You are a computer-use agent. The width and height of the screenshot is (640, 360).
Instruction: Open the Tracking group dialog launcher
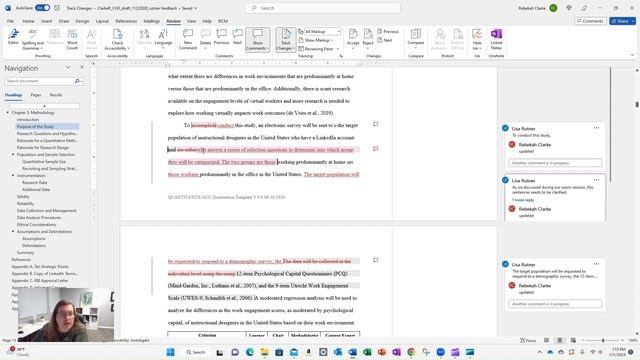pyautogui.click(x=341, y=56)
